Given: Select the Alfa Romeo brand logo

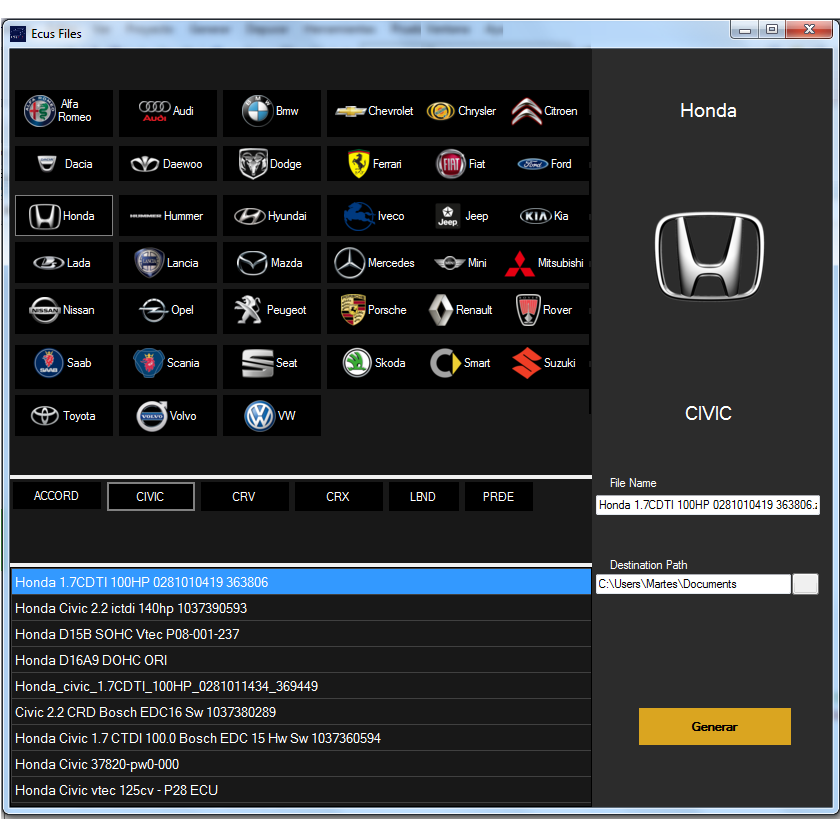Looking at the screenshot, I should 40,111.
